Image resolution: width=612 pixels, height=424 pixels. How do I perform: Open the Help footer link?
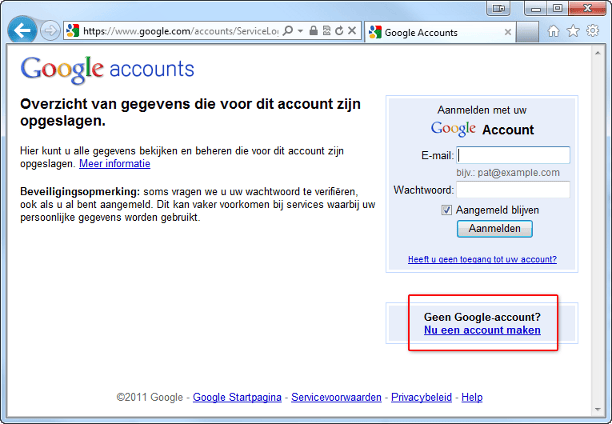472,397
